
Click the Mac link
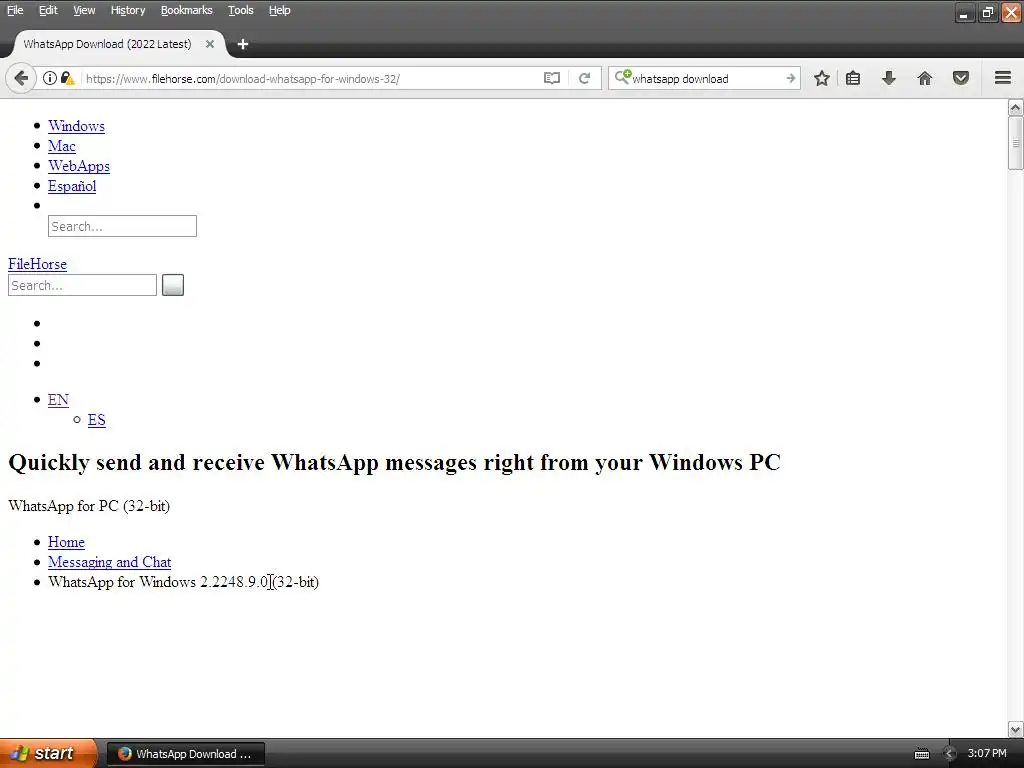[x=62, y=146]
